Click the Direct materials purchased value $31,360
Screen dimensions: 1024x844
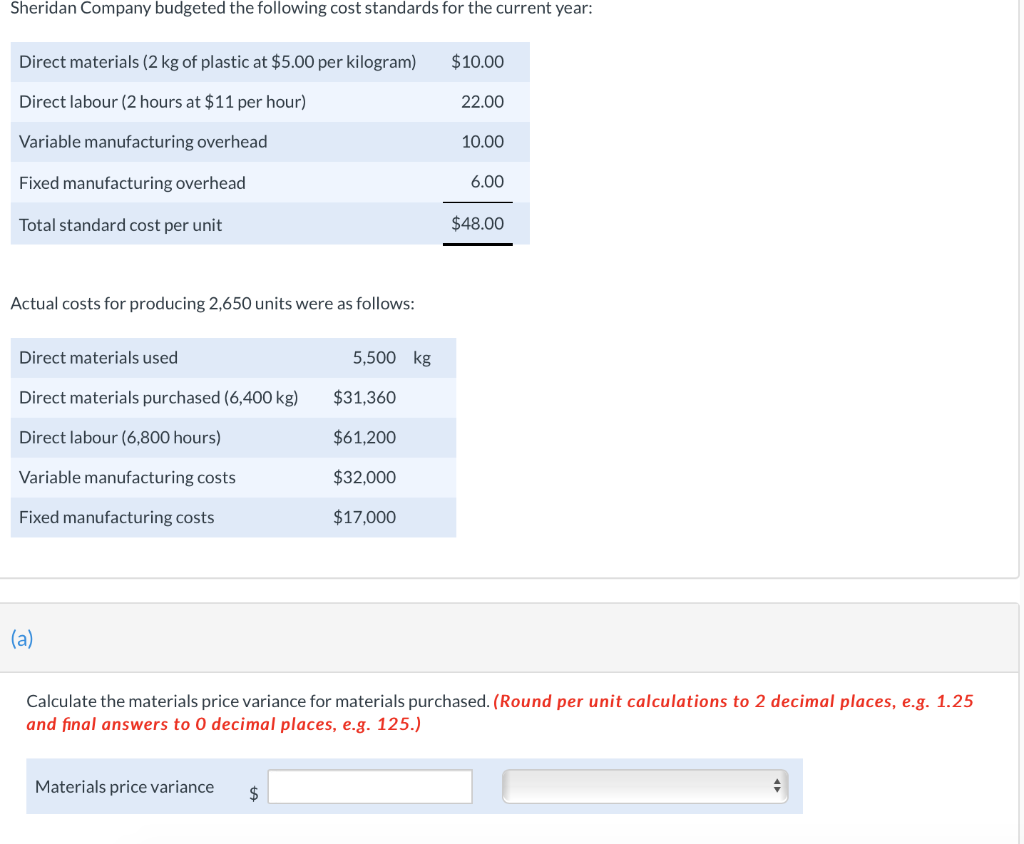tap(365, 397)
